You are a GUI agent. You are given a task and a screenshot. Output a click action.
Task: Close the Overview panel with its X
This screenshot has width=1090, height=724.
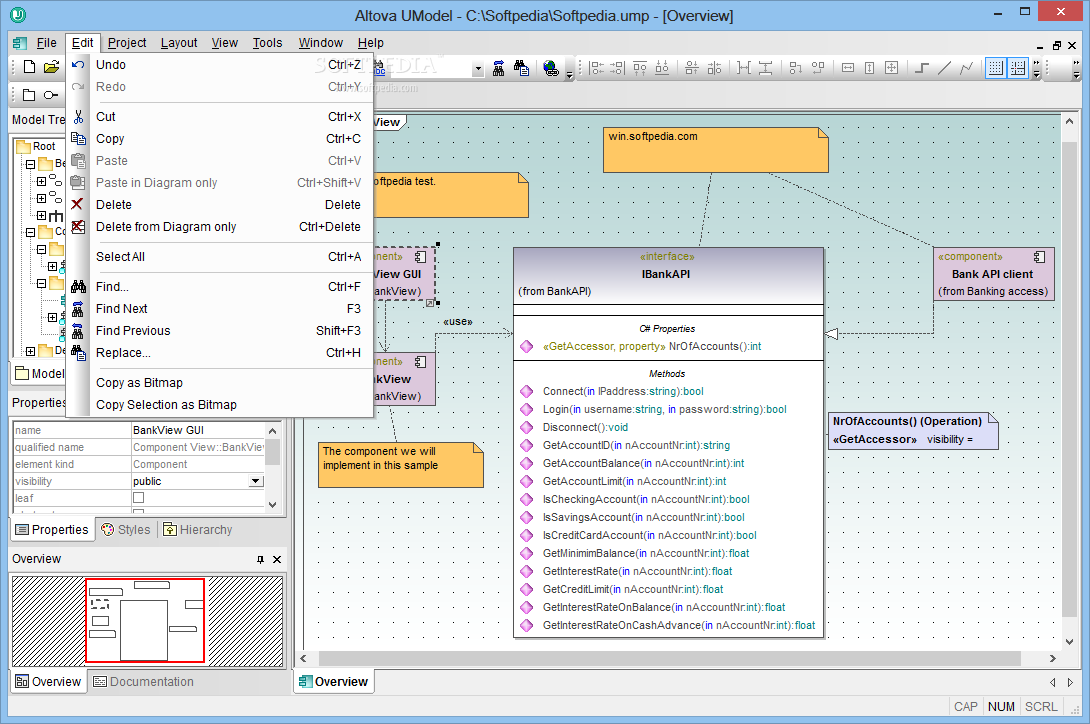[x=277, y=559]
